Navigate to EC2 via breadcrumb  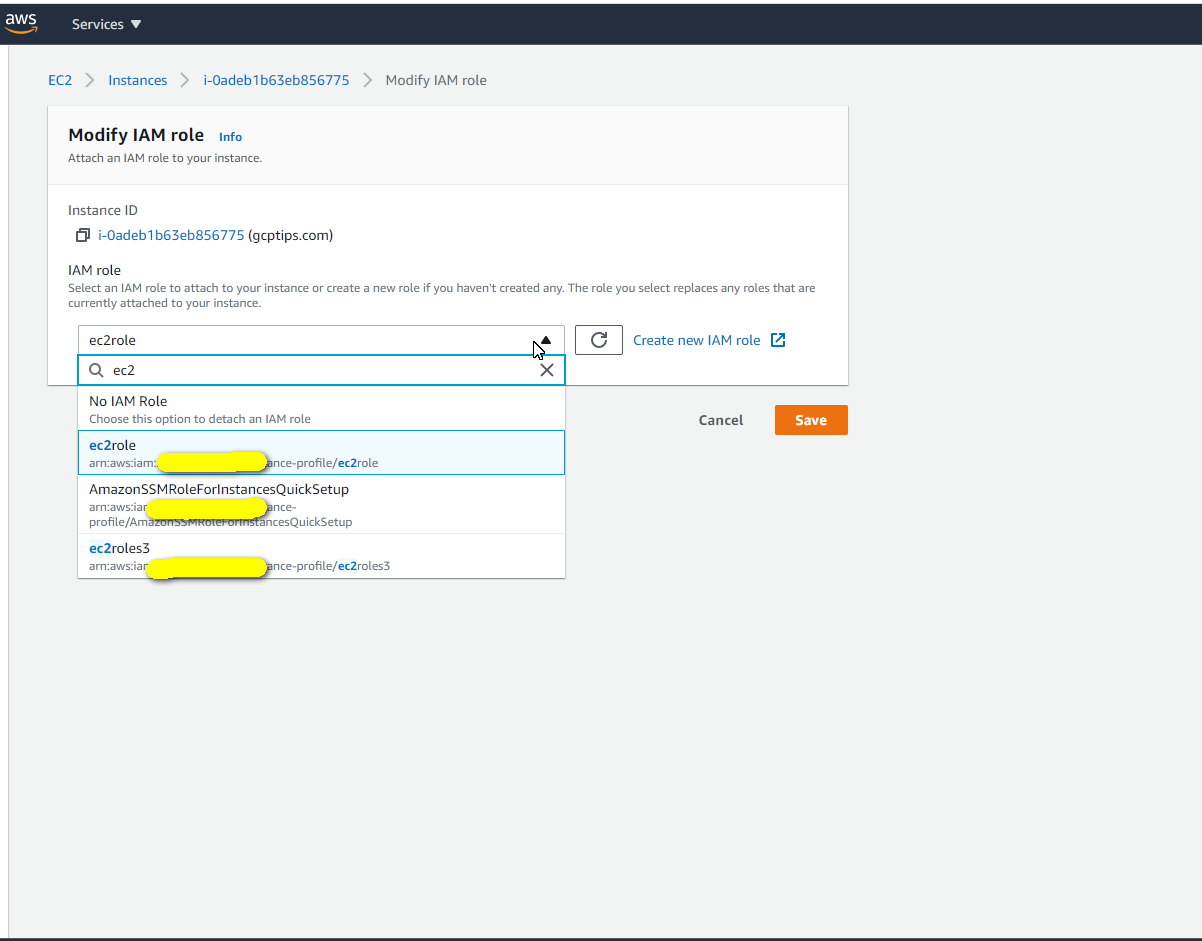point(60,80)
